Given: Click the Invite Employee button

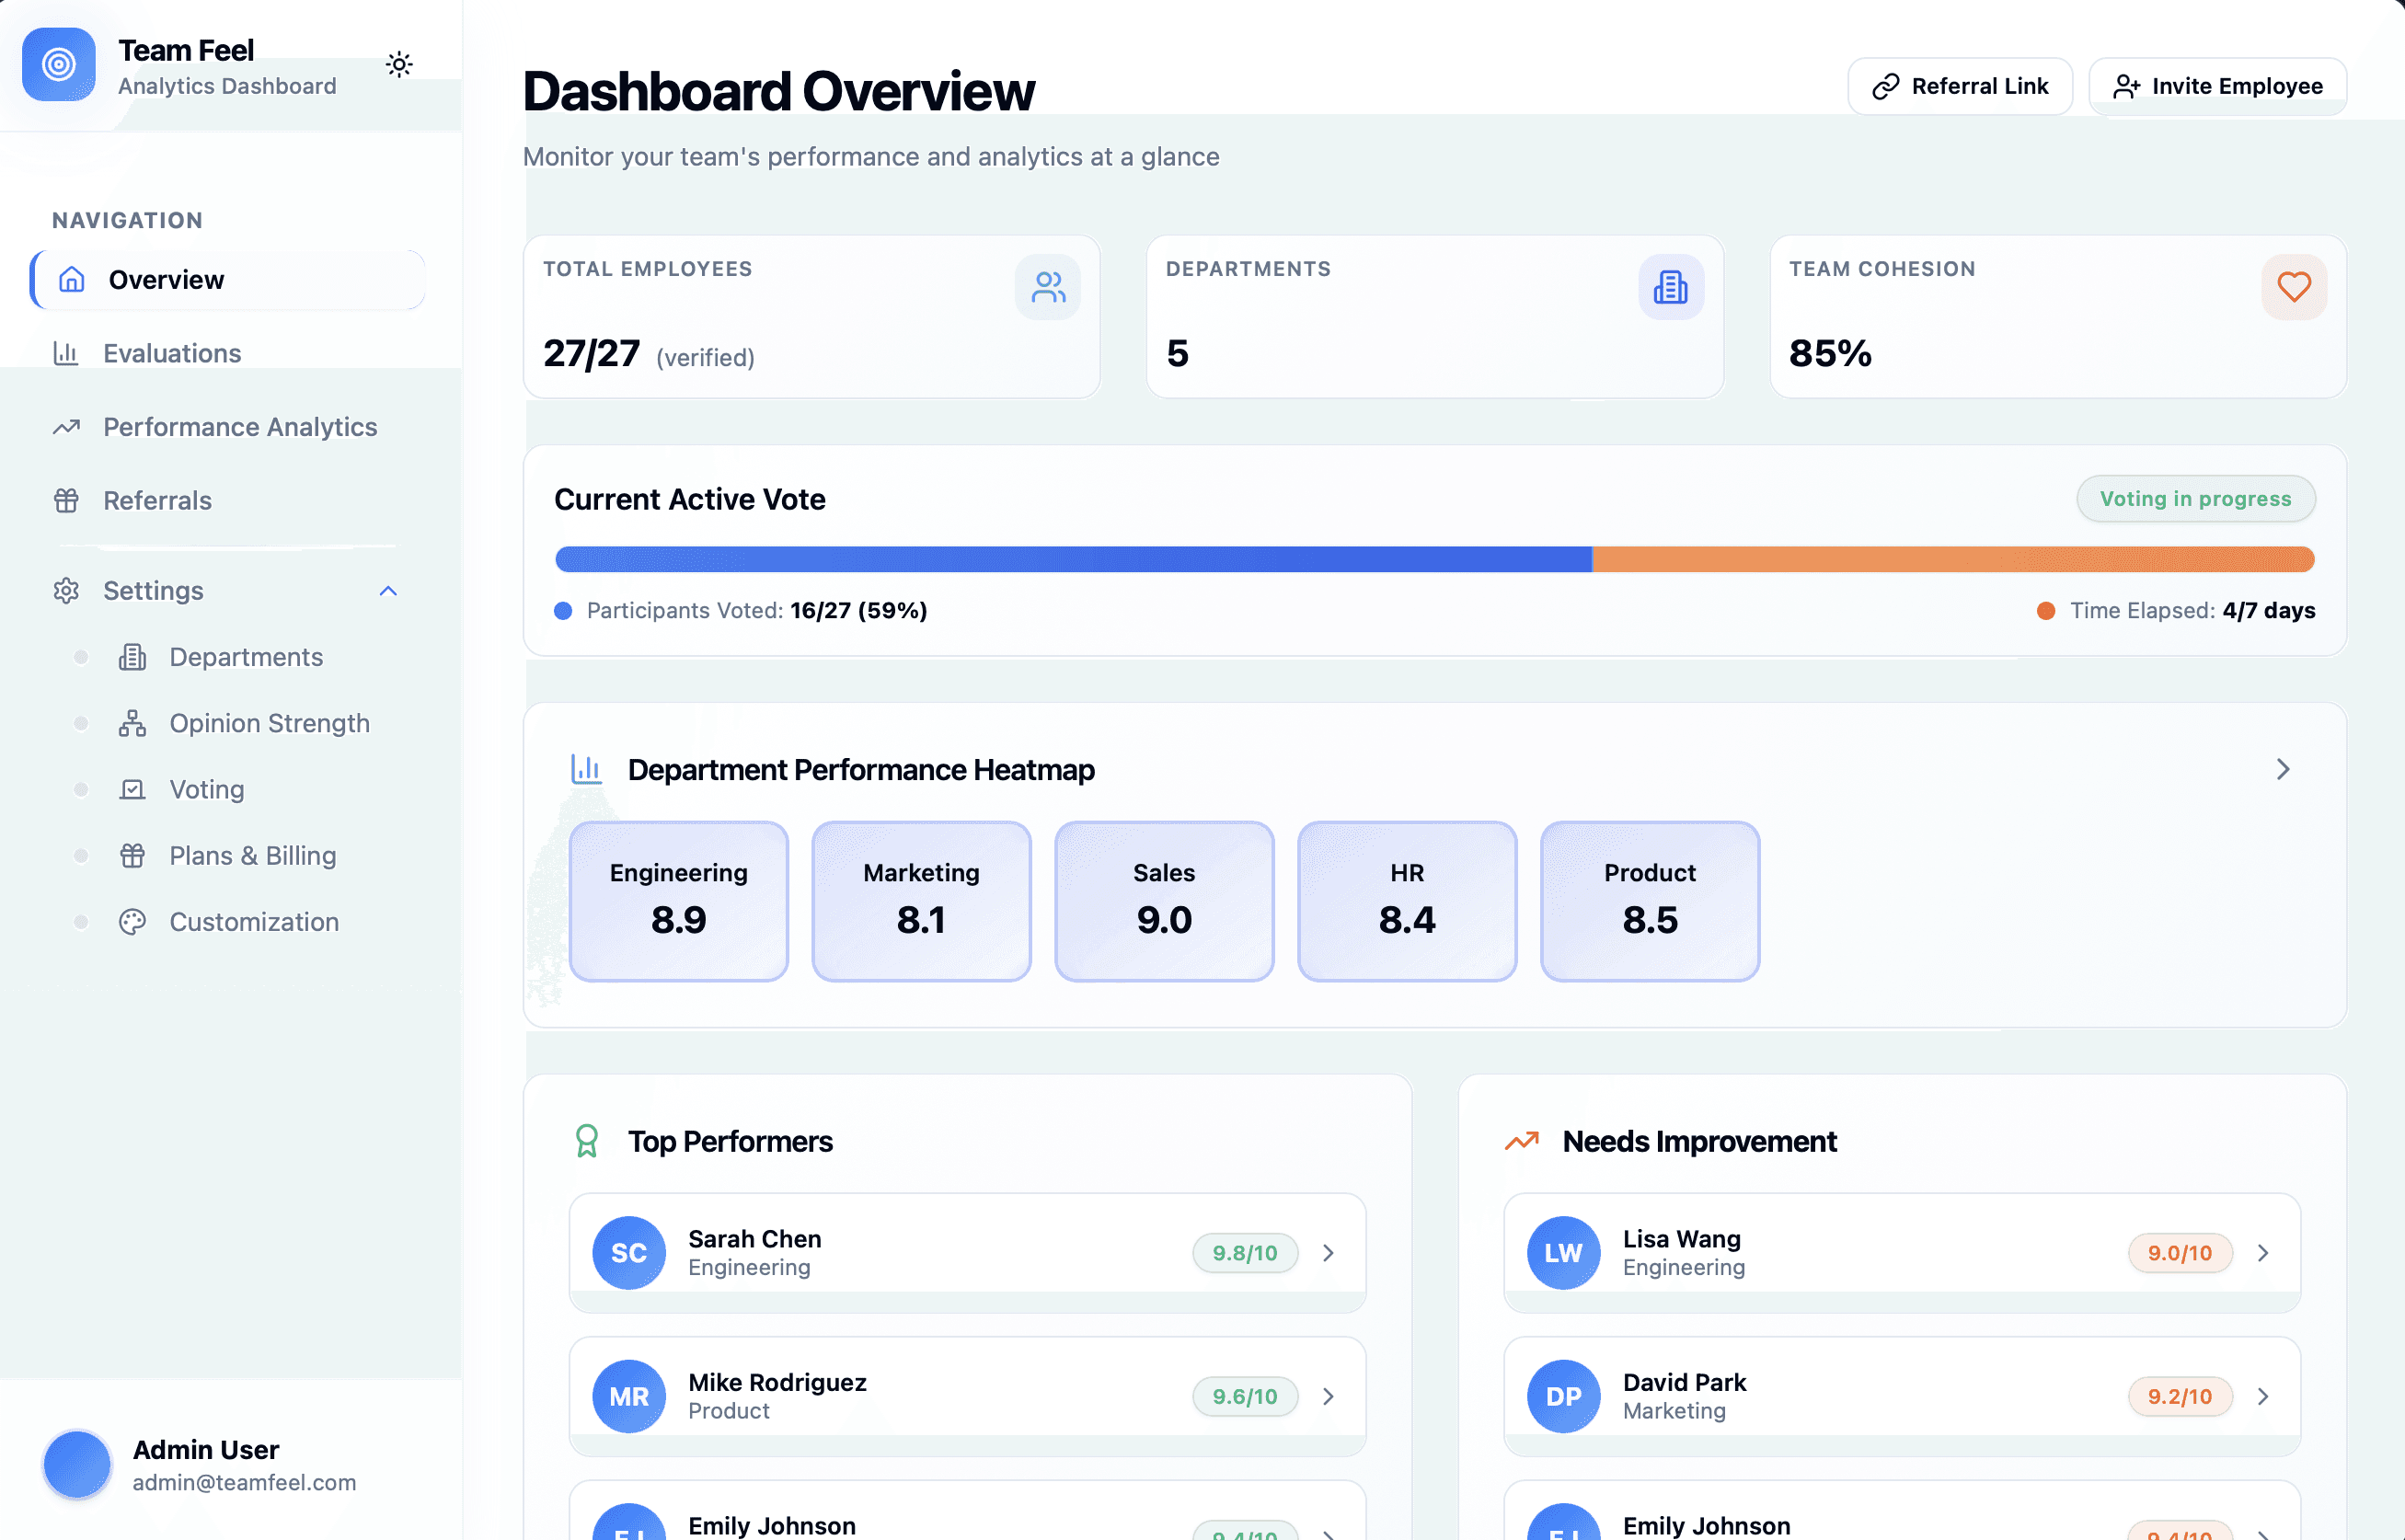Looking at the screenshot, I should (2217, 86).
